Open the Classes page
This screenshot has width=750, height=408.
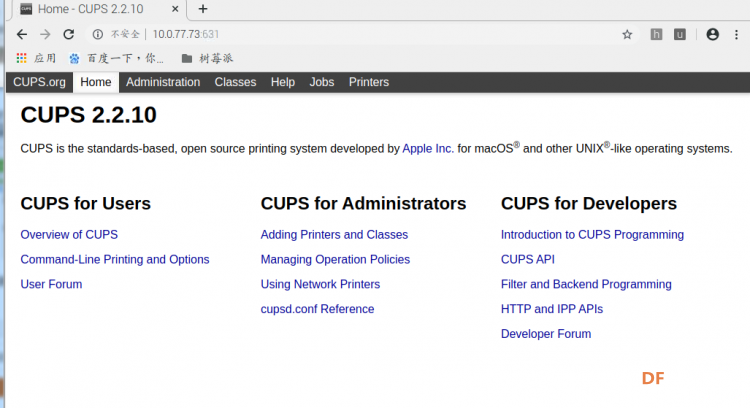click(x=235, y=82)
